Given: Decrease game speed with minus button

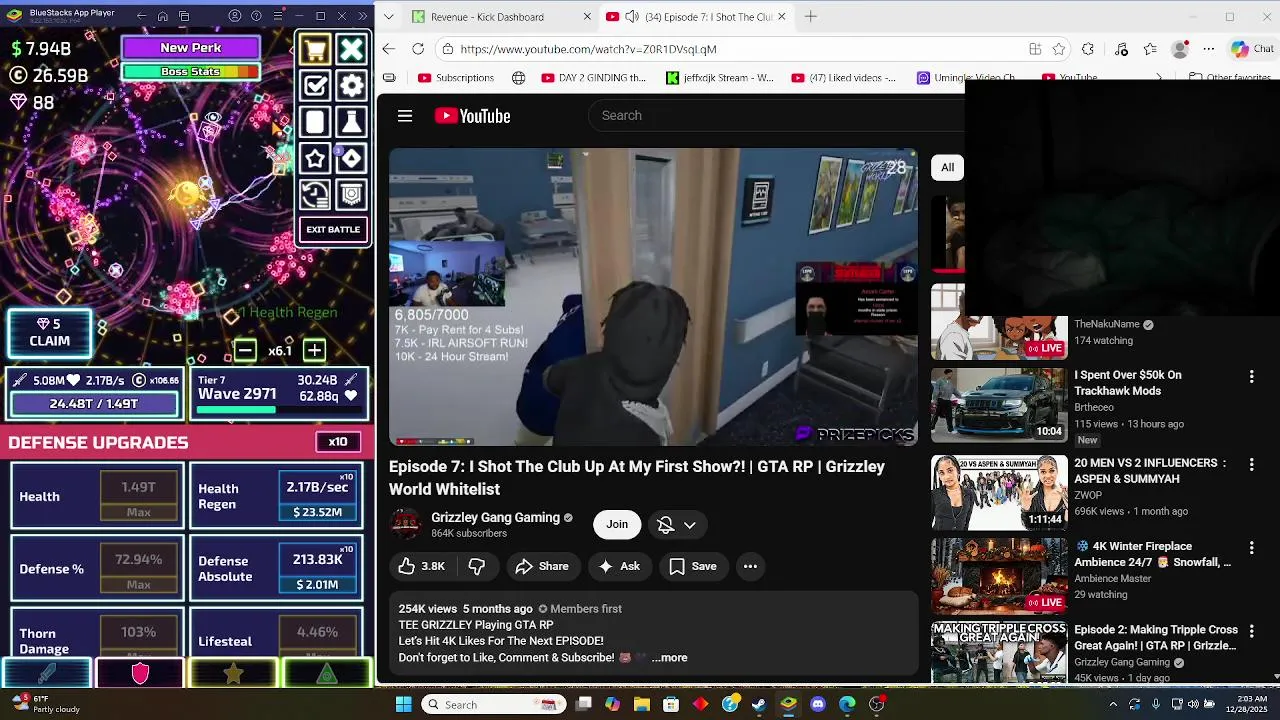Looking at the screenshot, I should point(245,350).
